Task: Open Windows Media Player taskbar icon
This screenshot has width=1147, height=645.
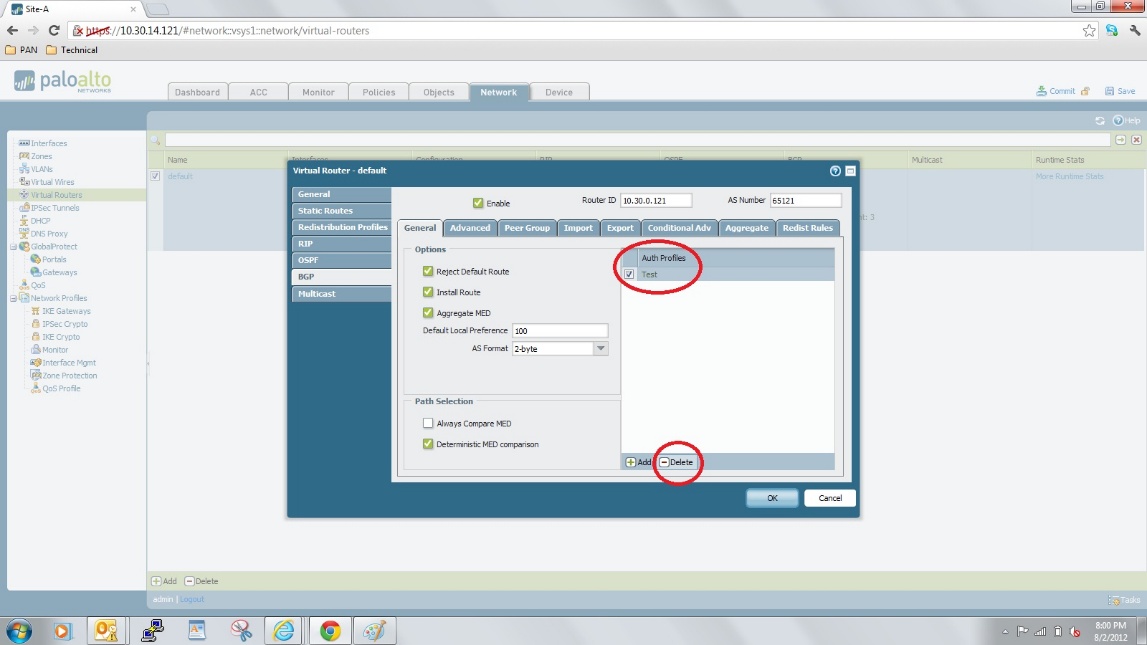Action: click(x=62, y=630)
